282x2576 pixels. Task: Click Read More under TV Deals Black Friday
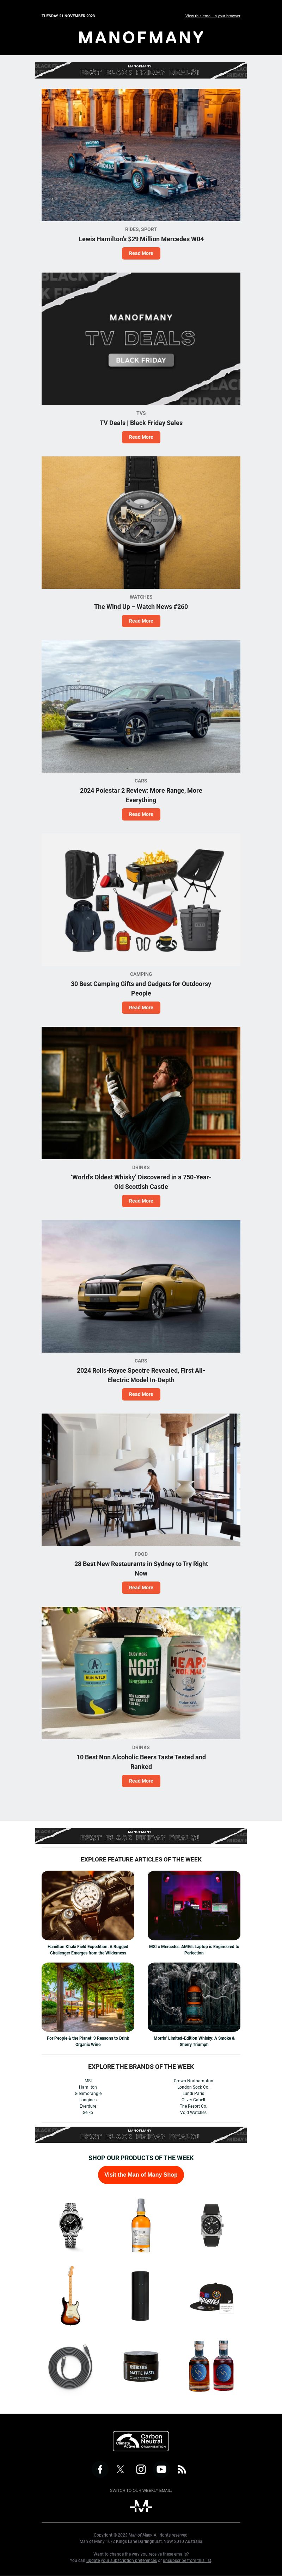coord(141,437)
